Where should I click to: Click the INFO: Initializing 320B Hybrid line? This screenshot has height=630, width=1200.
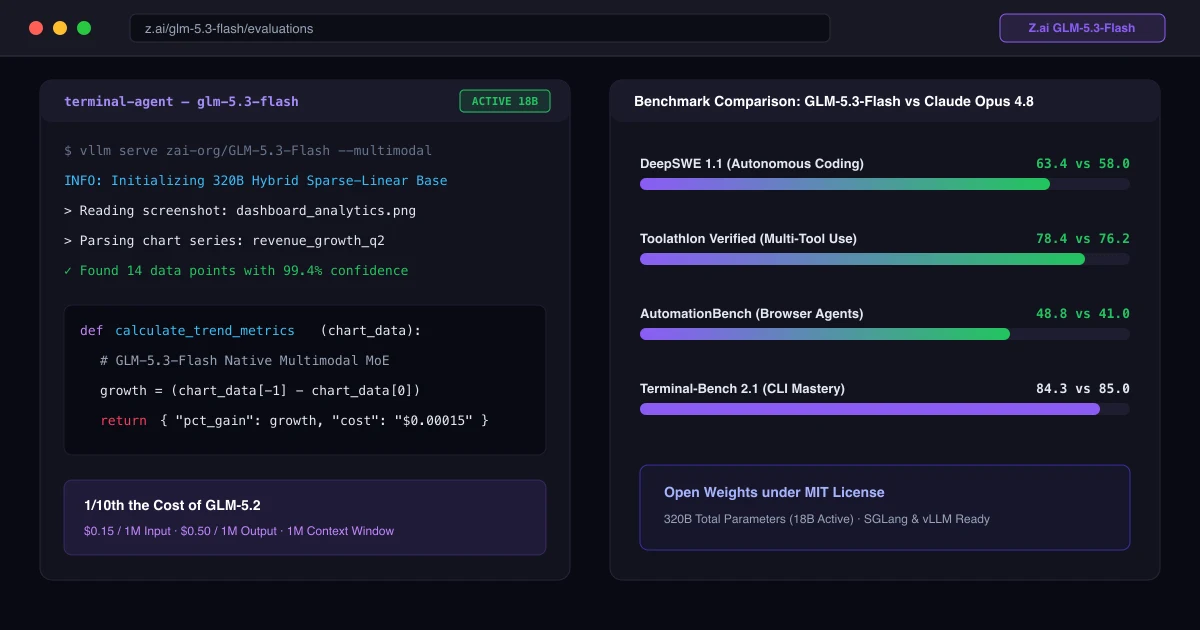tap(256, 181)
